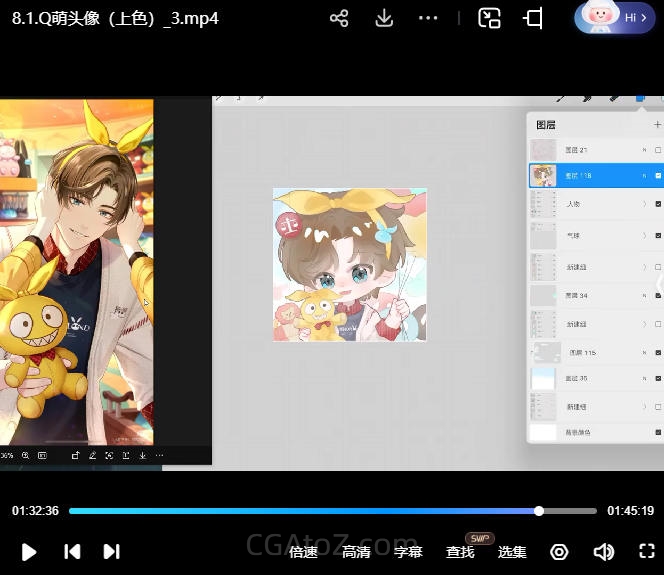Toggle visibility checkbox for 气球 layer
This screenshot has width=664, height=575.
658,236
